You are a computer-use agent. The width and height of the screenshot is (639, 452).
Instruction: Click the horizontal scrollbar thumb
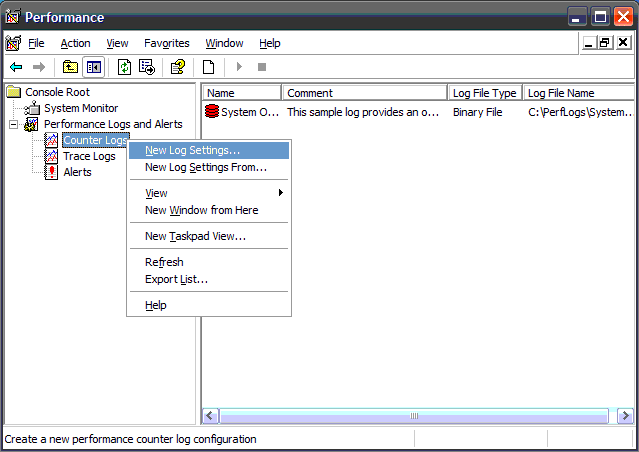click(414, 416)
